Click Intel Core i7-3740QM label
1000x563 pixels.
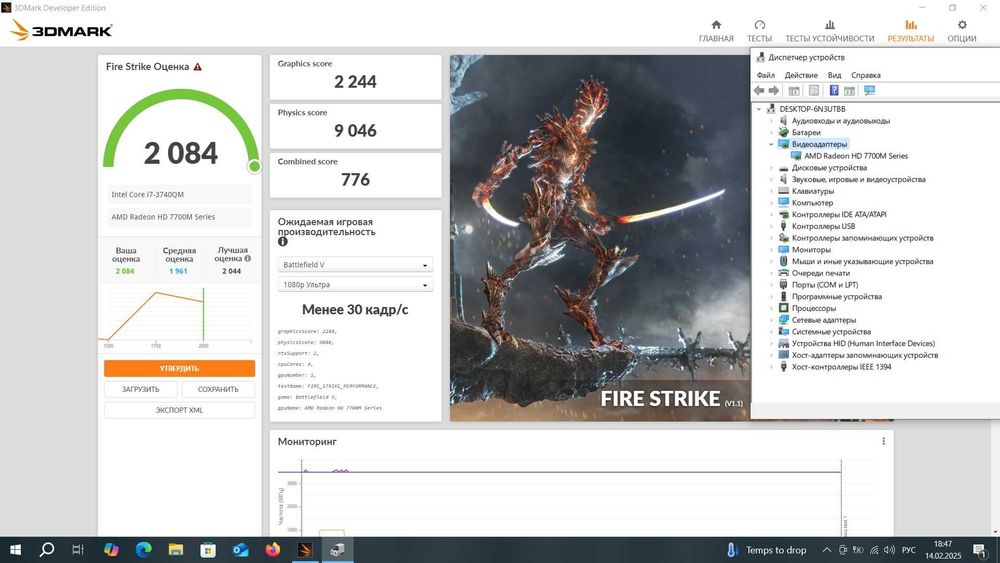[x=147, y=194]
